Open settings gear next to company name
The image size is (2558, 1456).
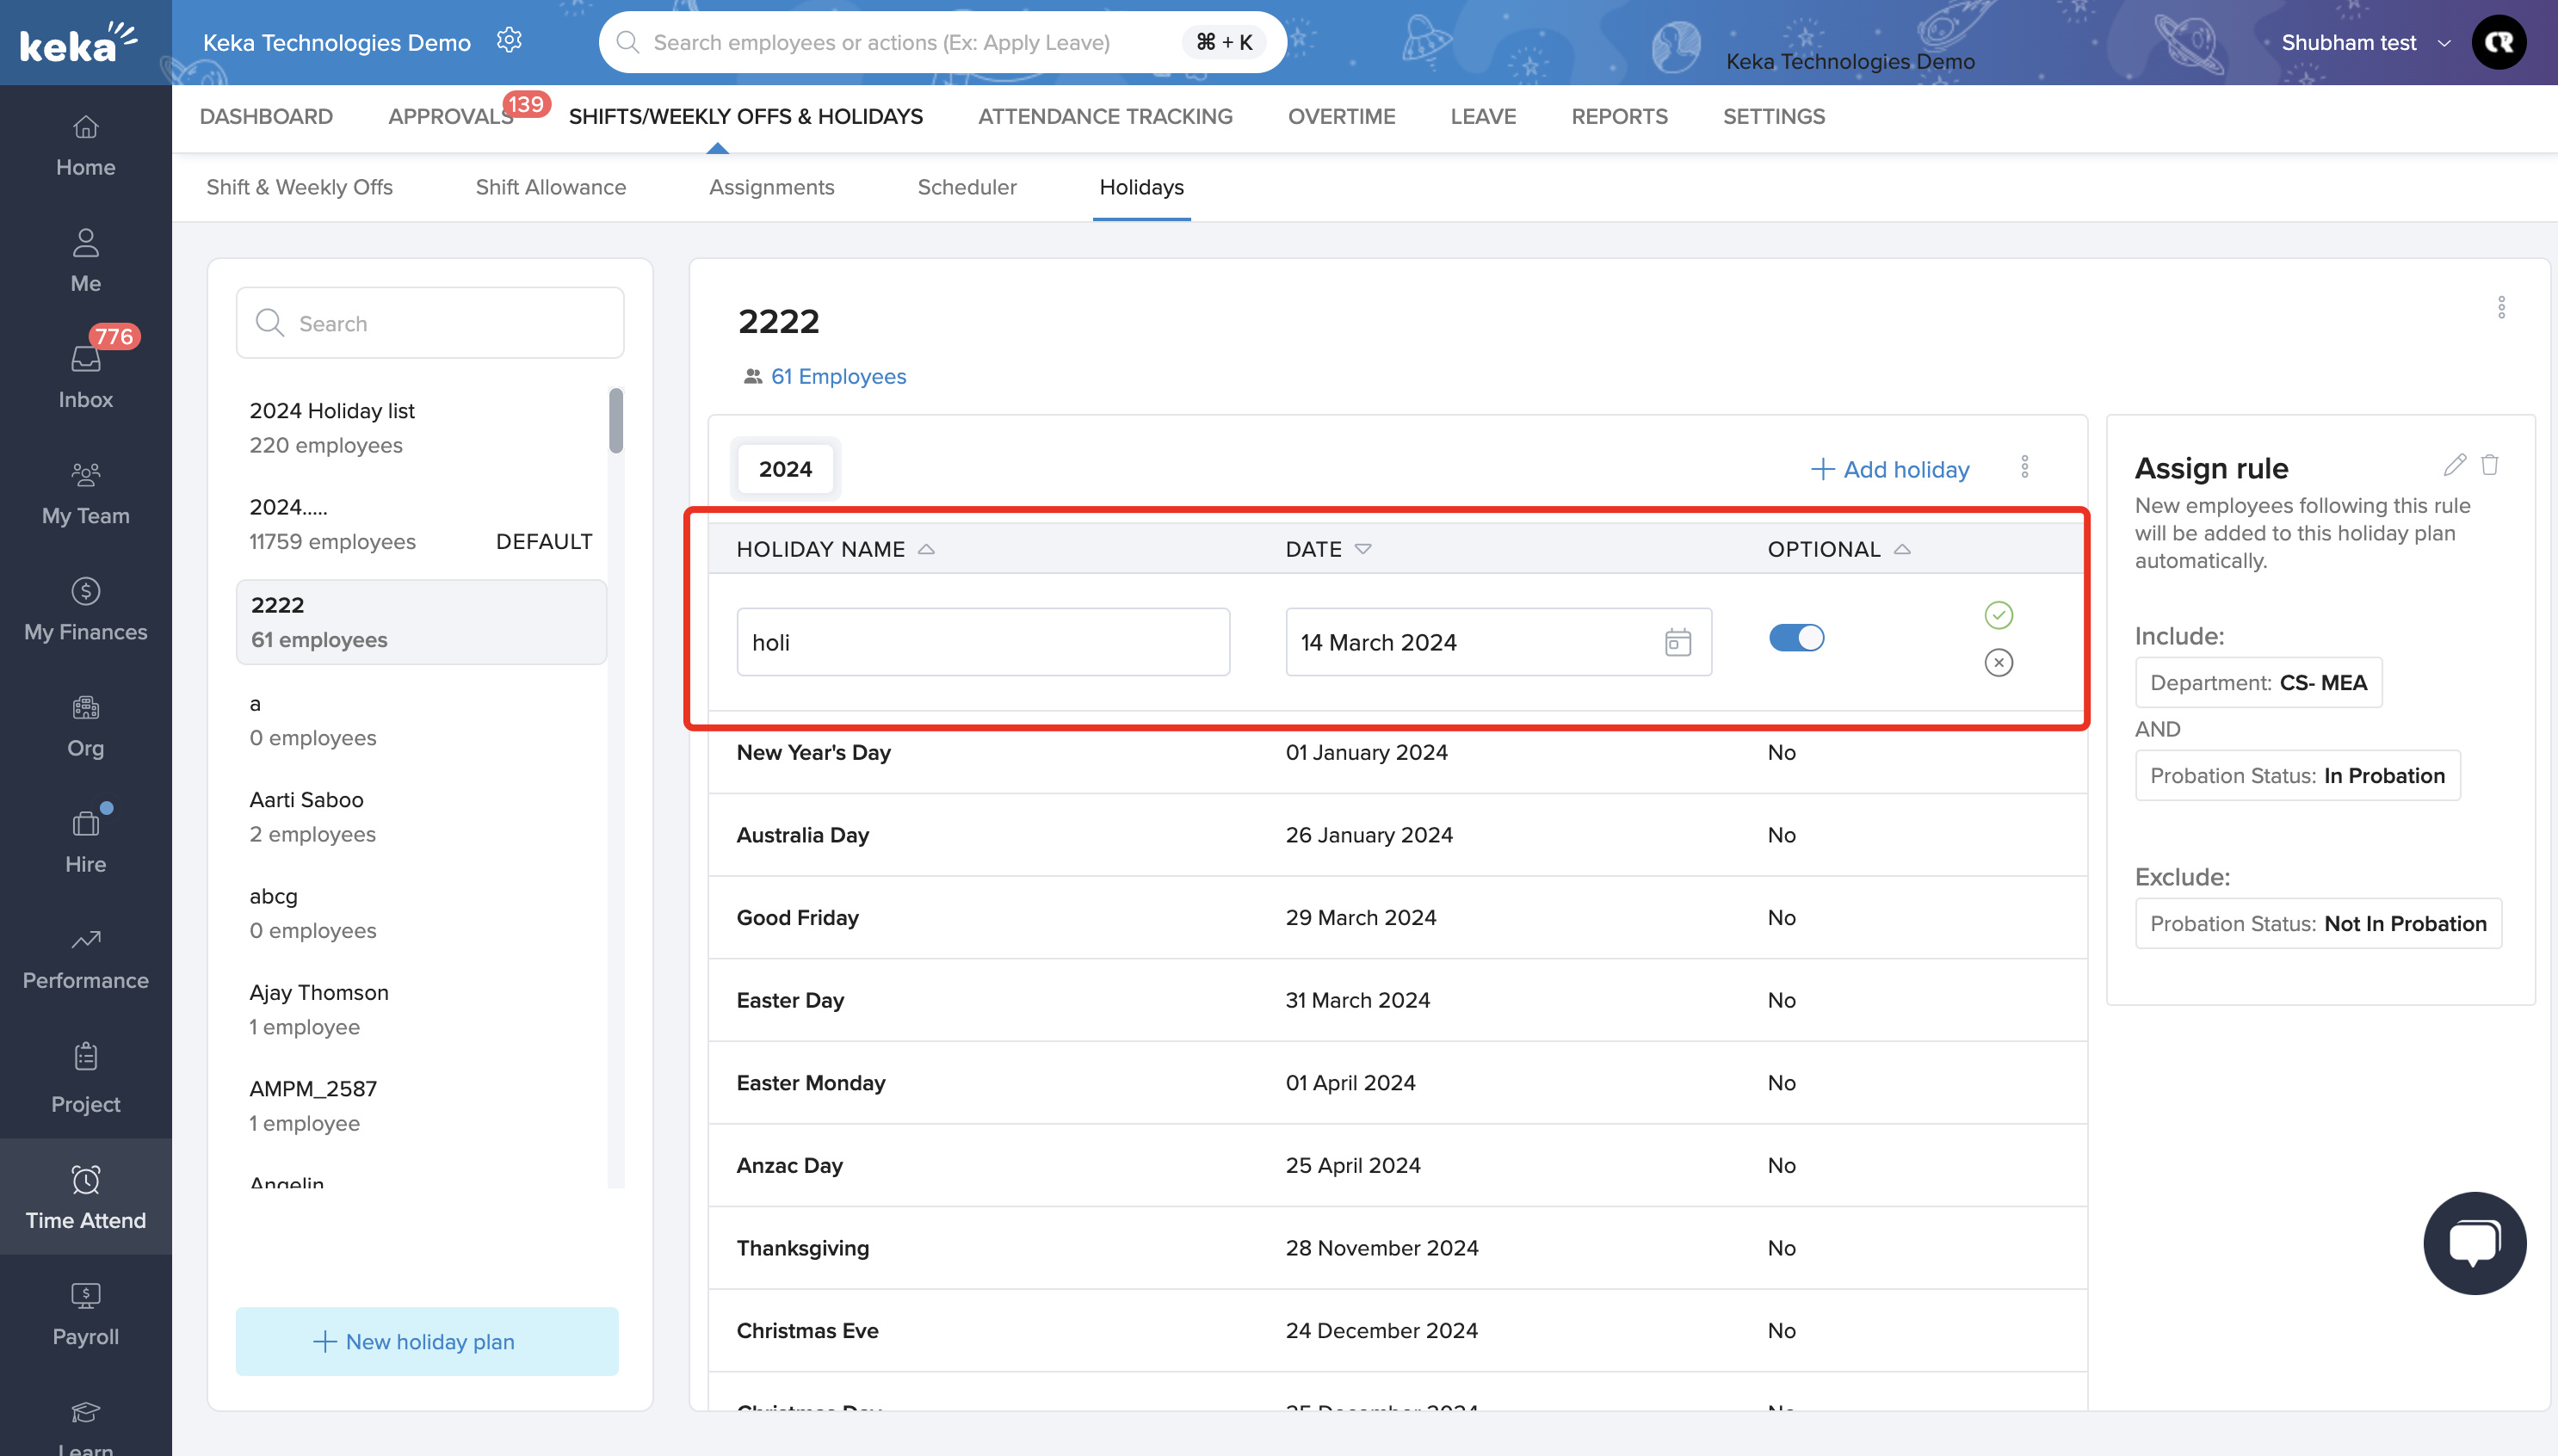coord(509,41)
